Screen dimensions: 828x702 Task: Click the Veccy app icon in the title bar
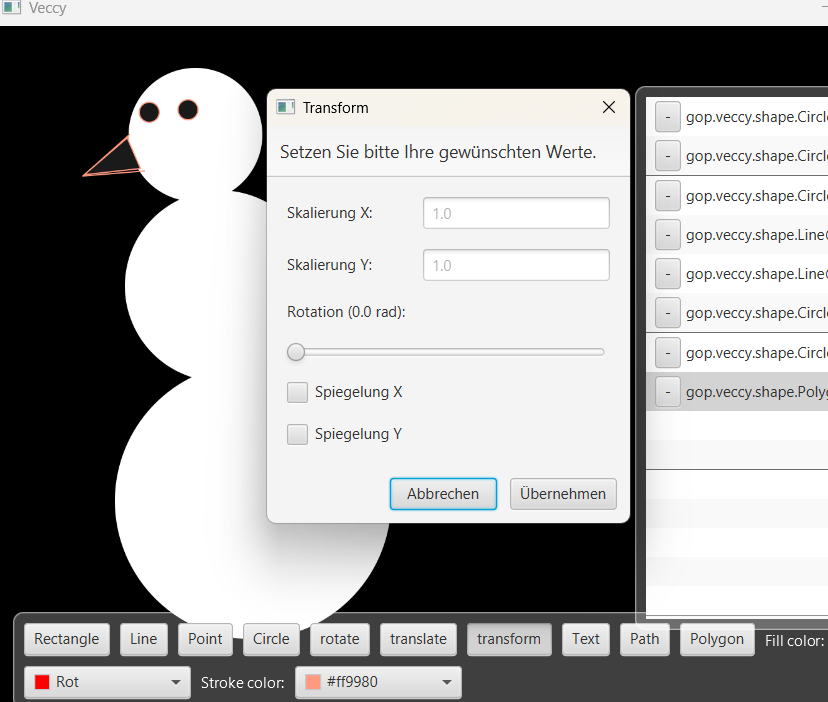[11, 8]
